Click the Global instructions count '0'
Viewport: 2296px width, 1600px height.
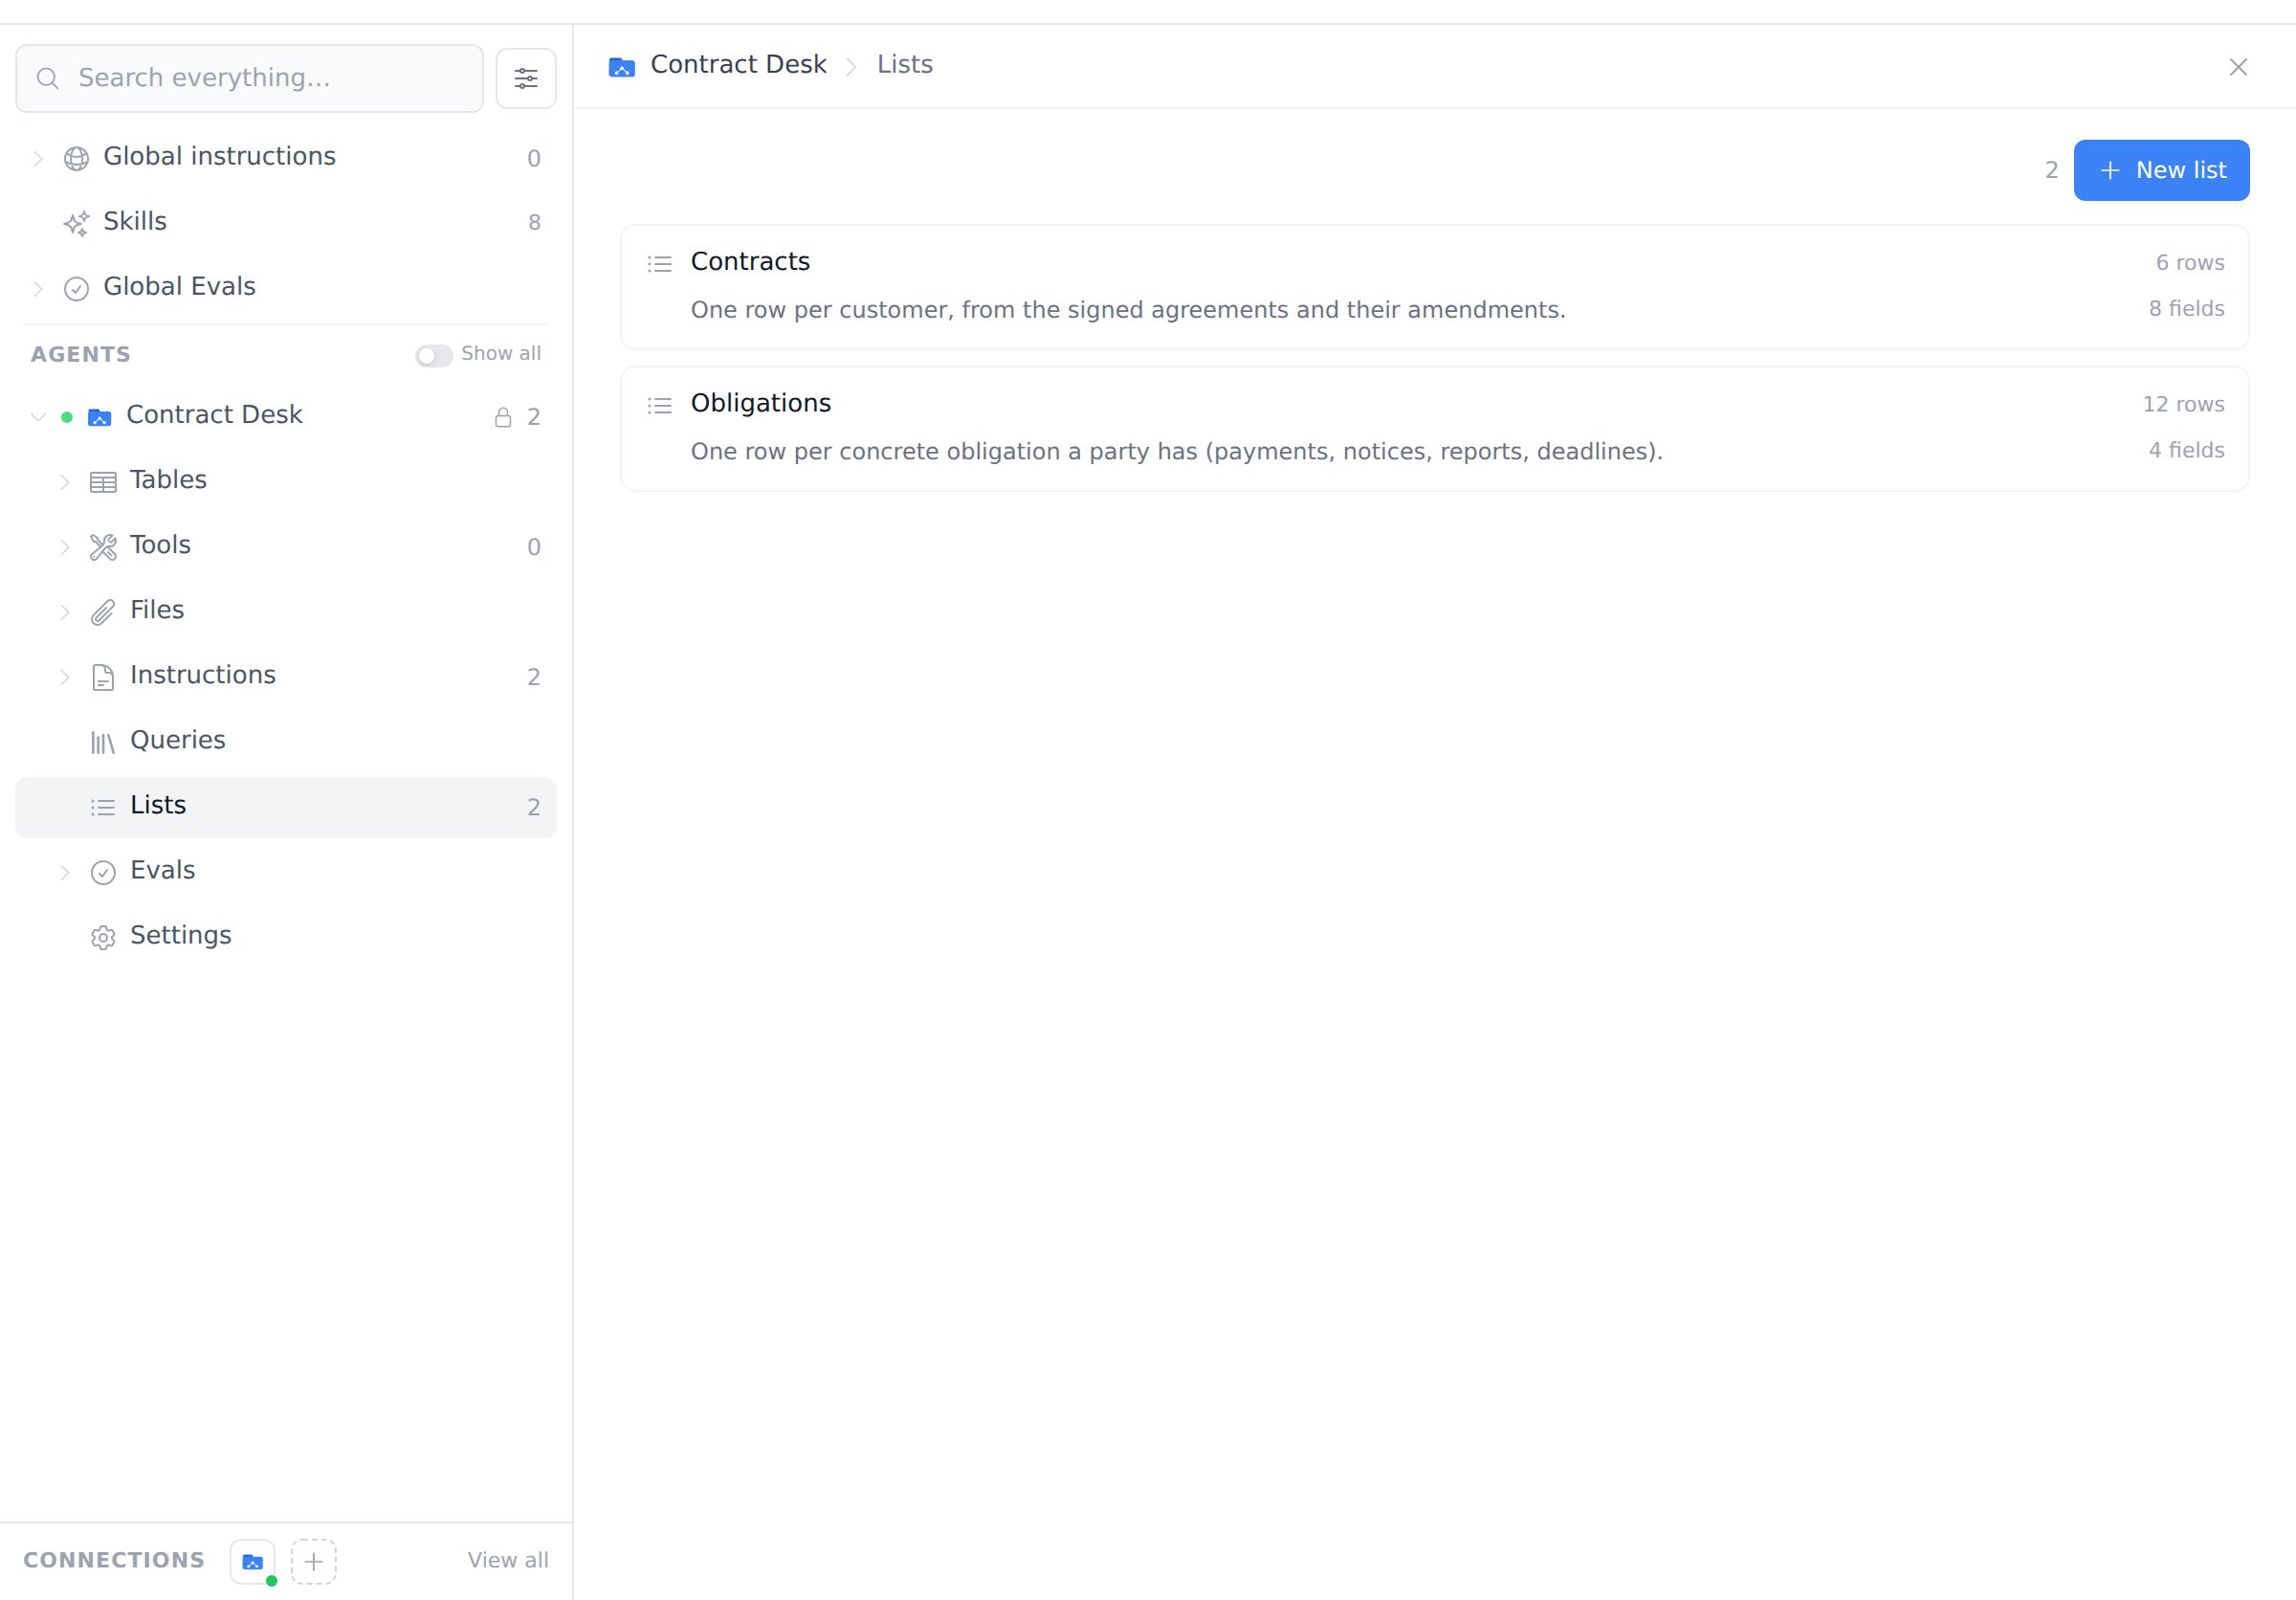tap(534, 159)
